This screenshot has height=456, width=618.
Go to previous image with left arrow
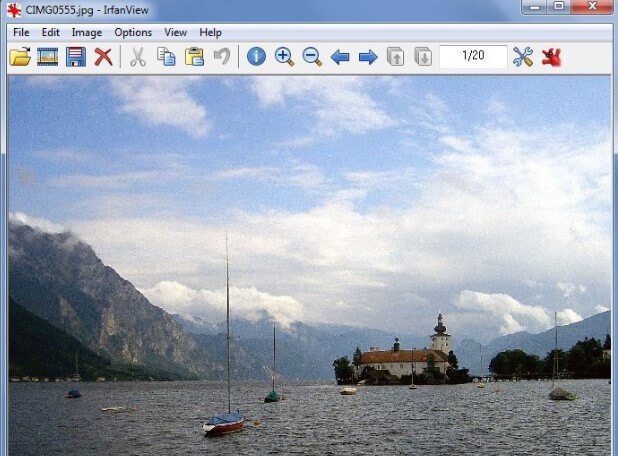(x=340, y=57)
